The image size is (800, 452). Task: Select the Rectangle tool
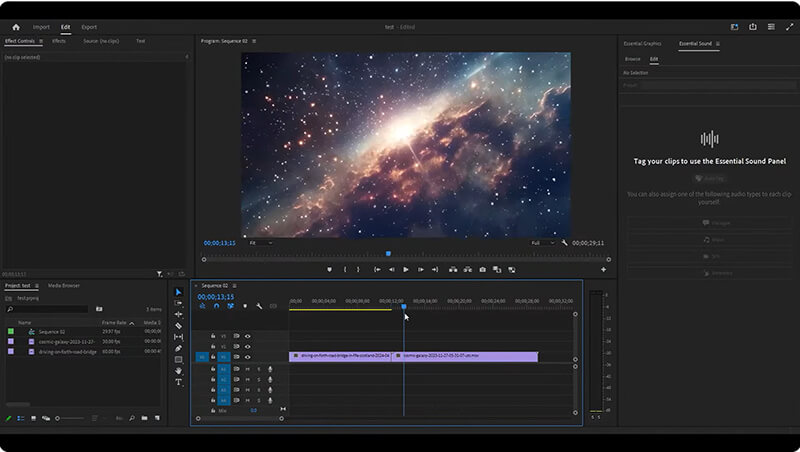pos(178,360)
